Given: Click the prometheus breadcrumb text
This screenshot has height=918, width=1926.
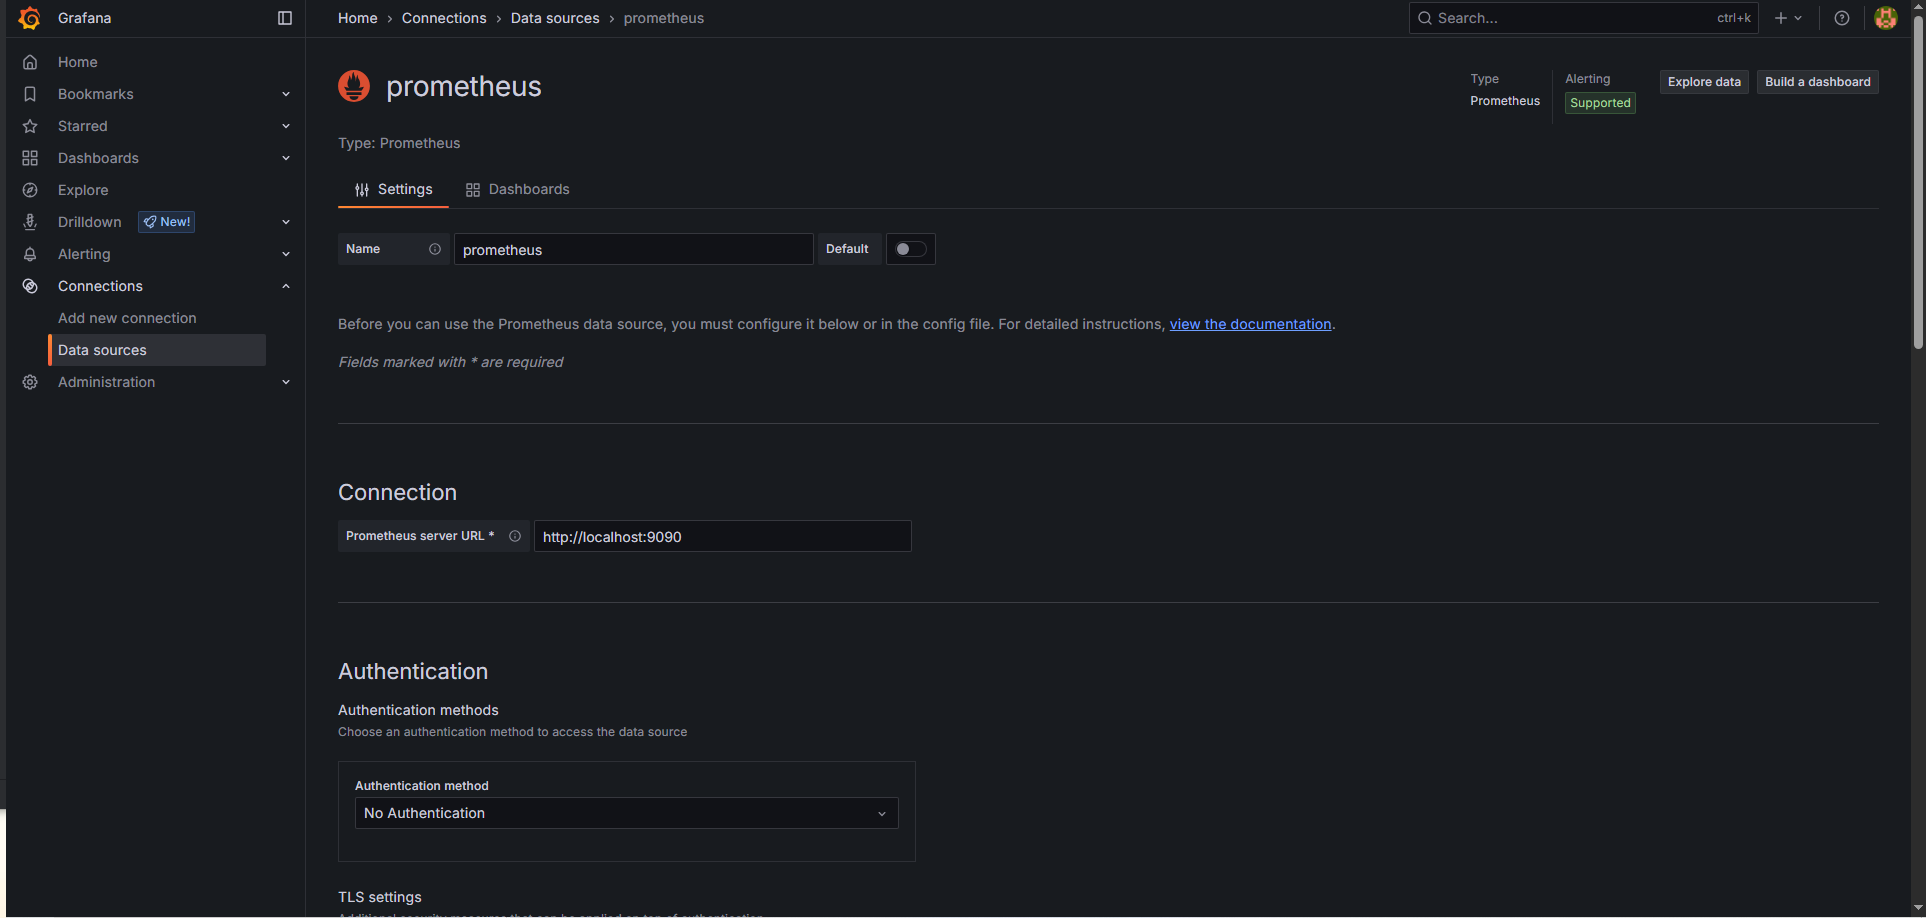Looking at the screenshot, I should coord(664,18).
